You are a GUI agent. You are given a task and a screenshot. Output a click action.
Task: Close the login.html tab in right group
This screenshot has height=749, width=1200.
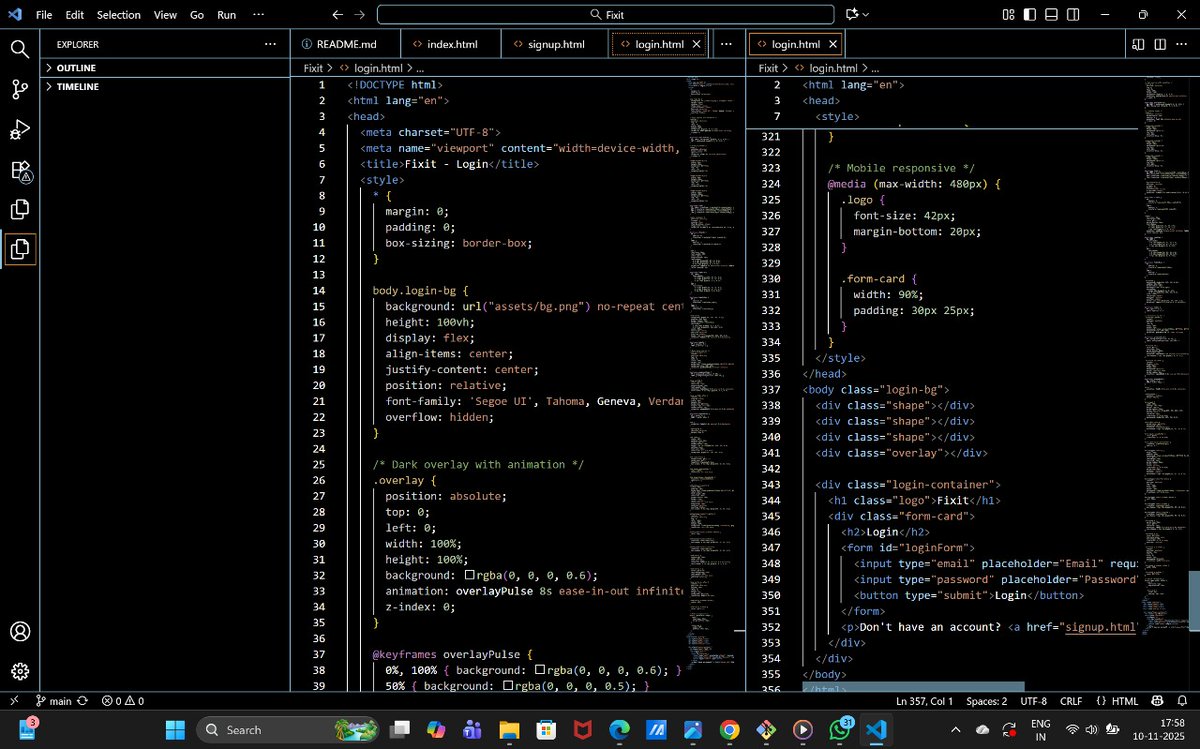click(x=833, y=44)
